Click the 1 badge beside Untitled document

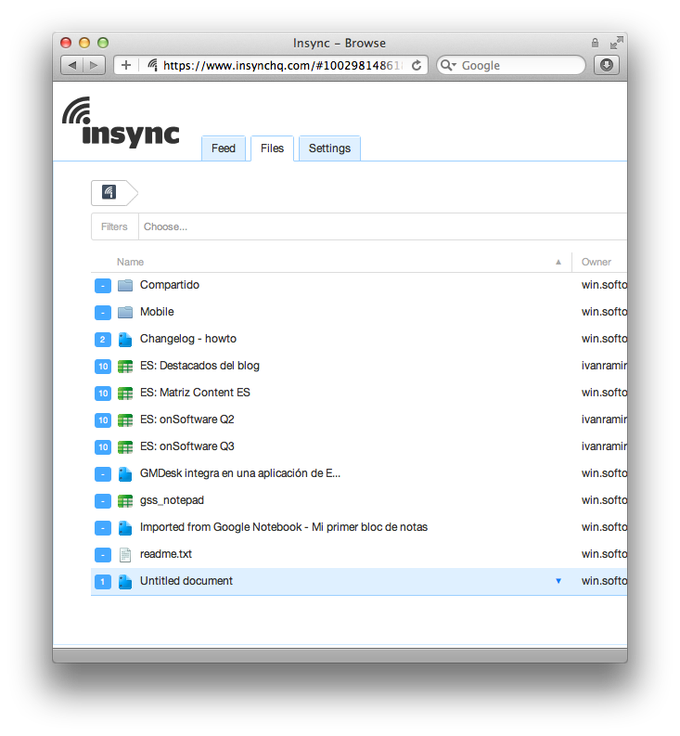pos(103,582)
